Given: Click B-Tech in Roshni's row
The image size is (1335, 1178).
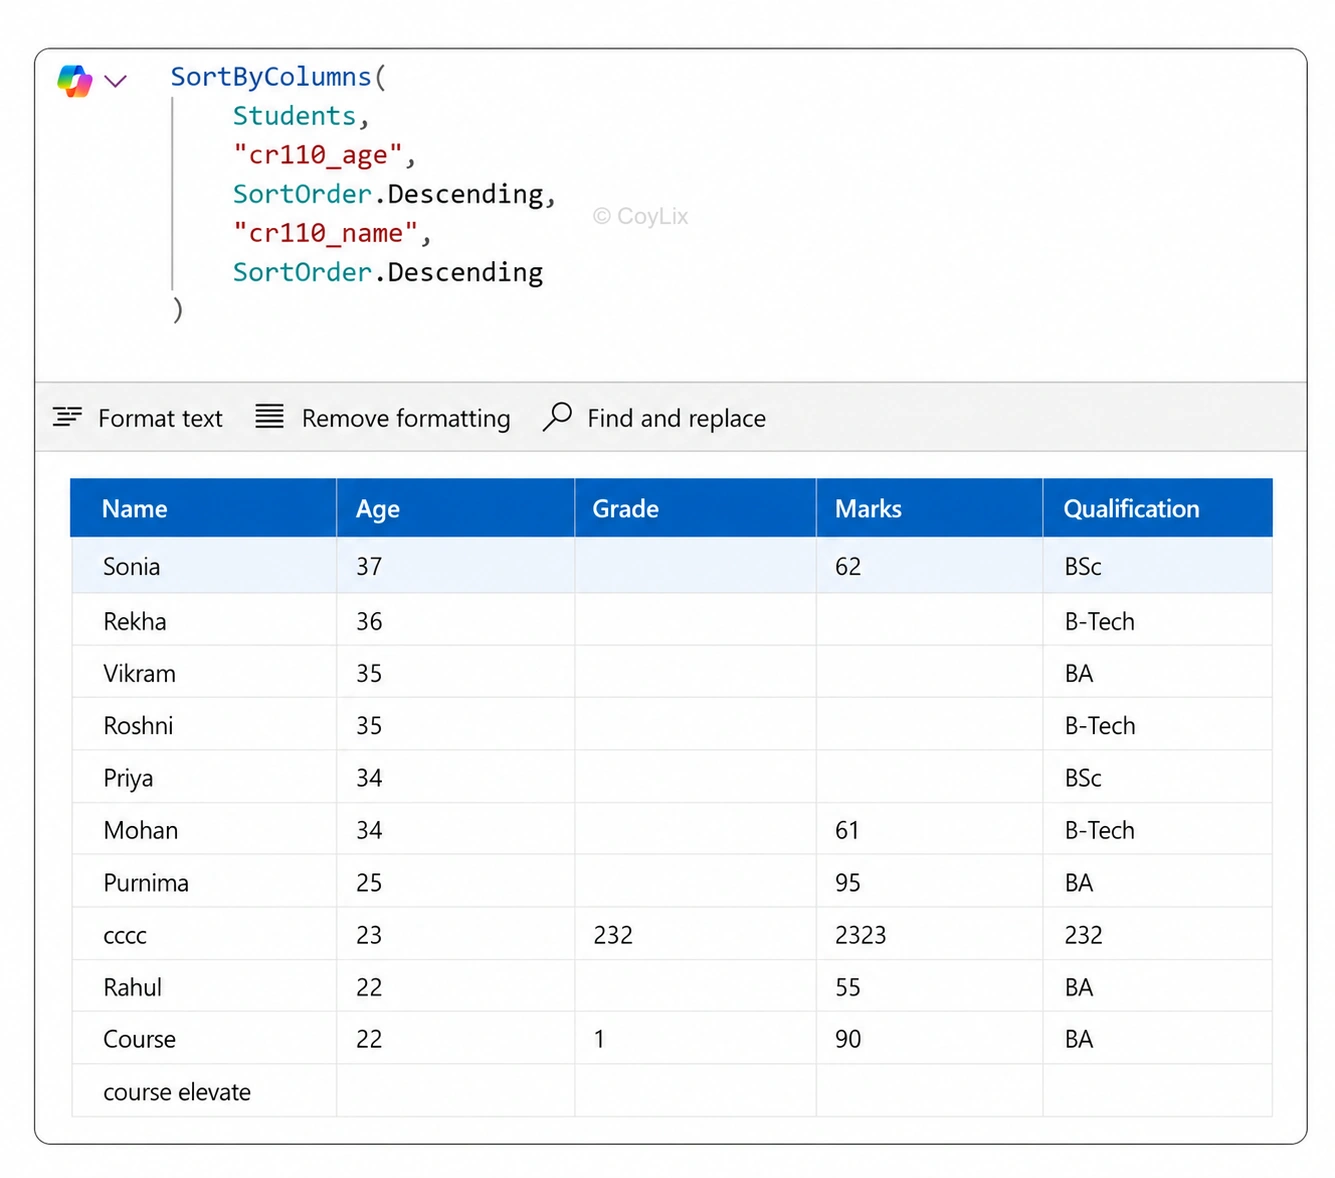Looking at the screenshot, I should point(1100,725).
